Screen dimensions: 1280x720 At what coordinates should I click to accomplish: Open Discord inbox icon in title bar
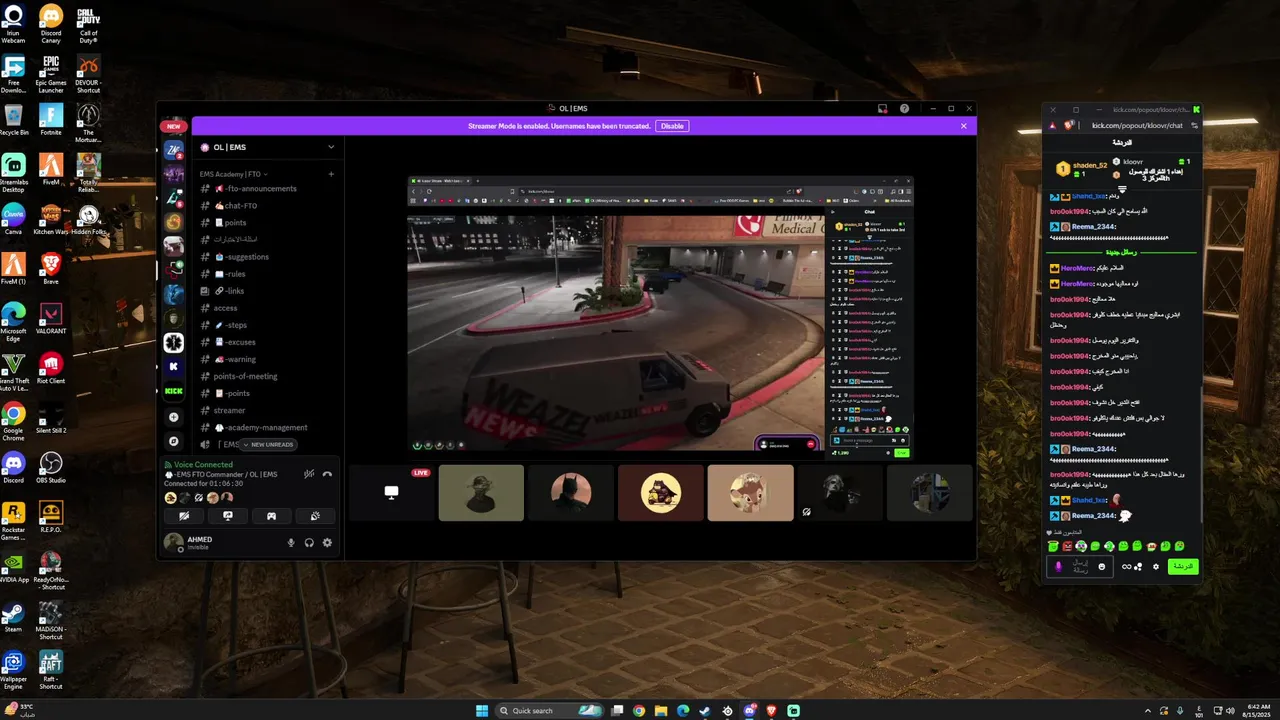[x=883, y=108]
